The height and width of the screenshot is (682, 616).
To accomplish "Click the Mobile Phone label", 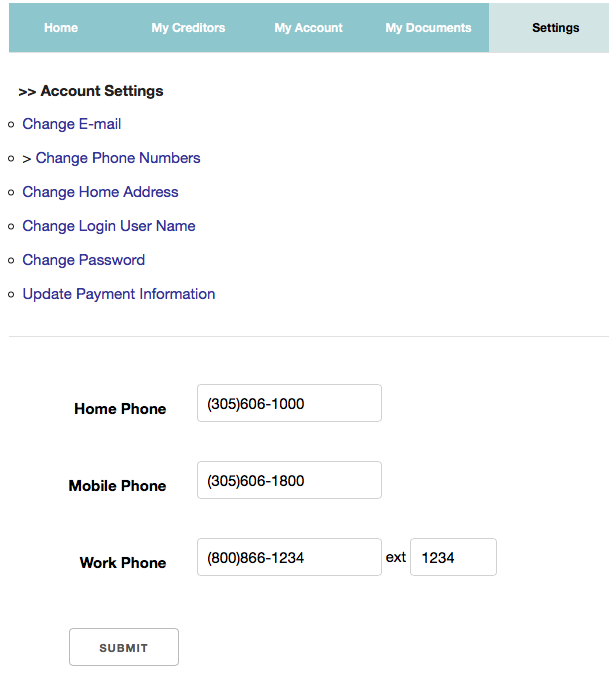I will click(117, 486).
